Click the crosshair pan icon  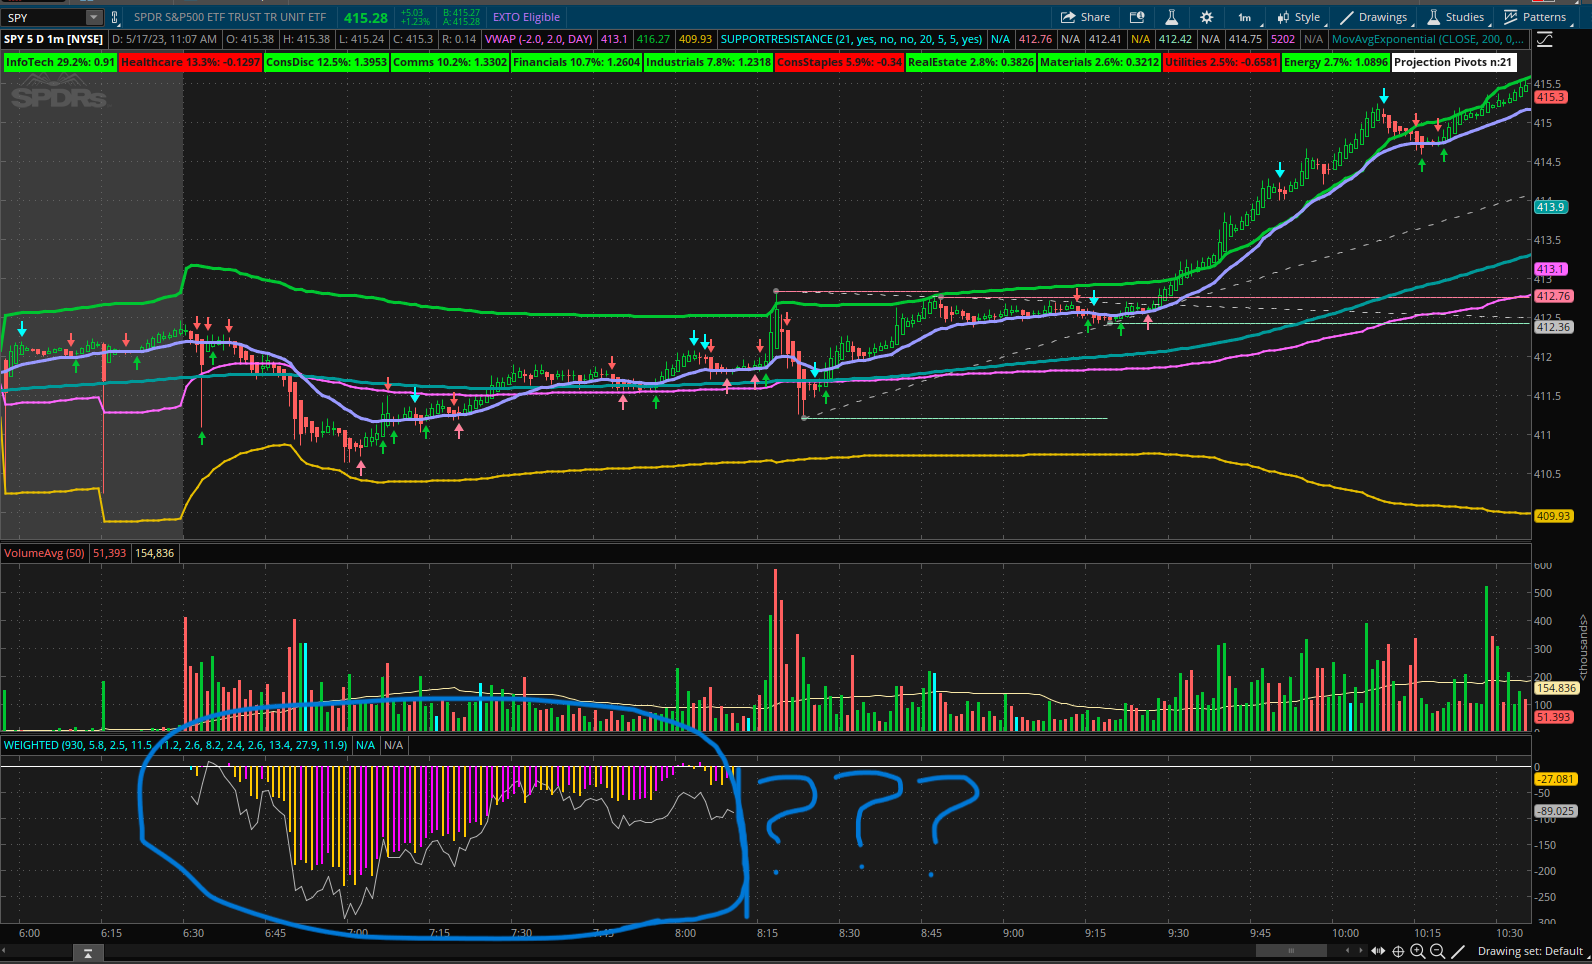pyautogui.click(x=1398, y=951)
